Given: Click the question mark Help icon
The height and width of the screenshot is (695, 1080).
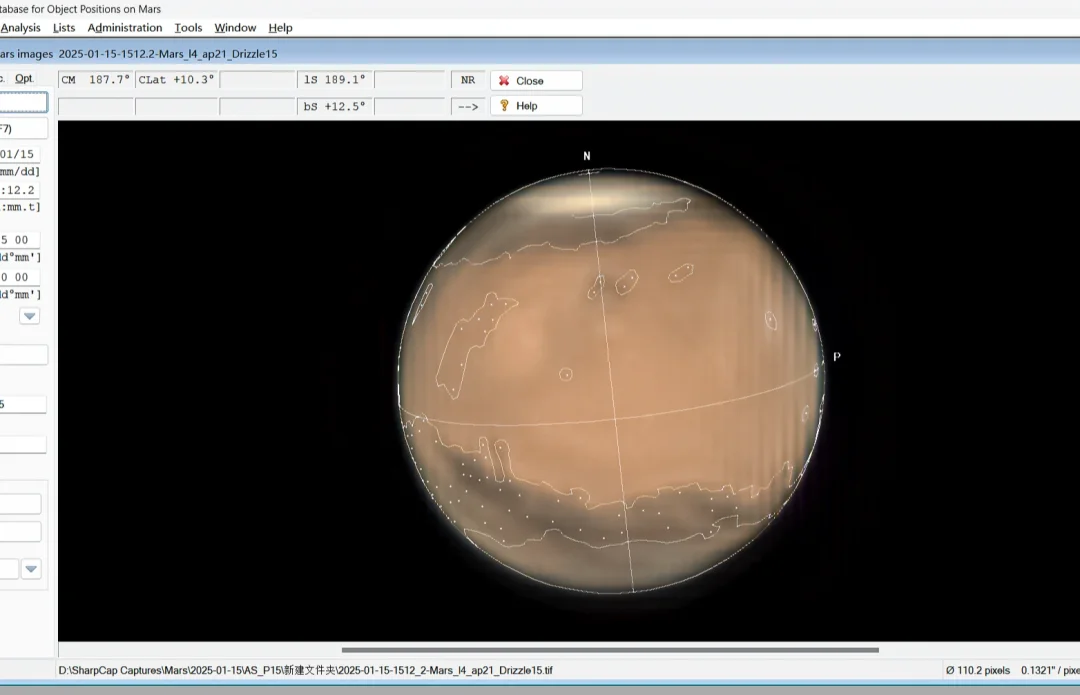Looking at the screenshot, I should click(x=505, y=106).
